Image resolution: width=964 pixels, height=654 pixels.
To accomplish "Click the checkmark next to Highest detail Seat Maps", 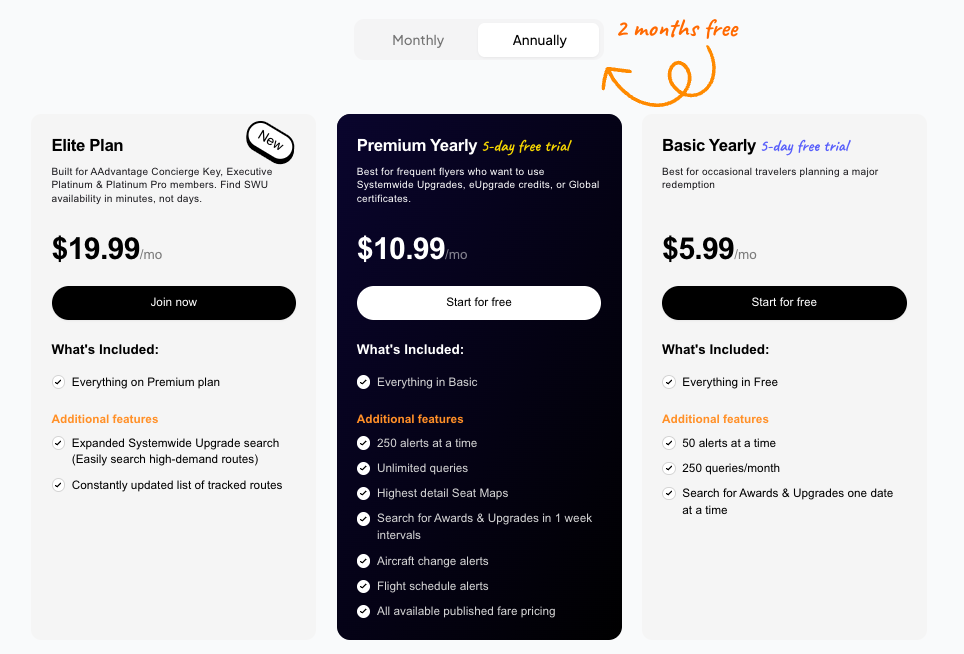I will tap(363, 493).
